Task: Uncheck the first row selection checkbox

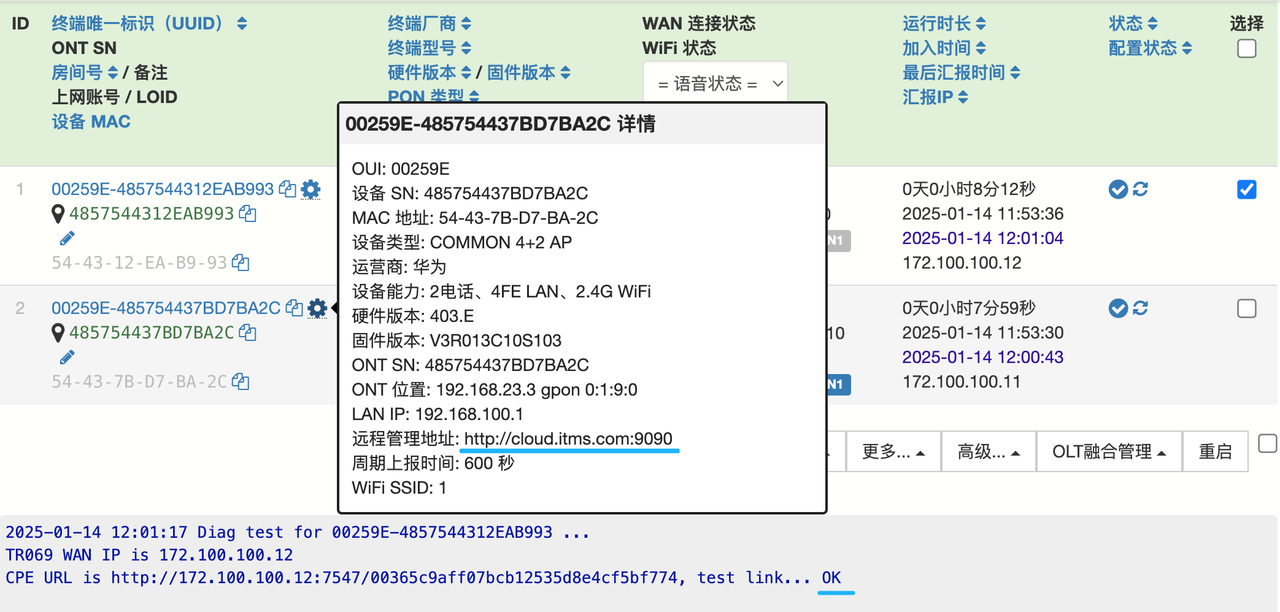Action: (1246, 189)
